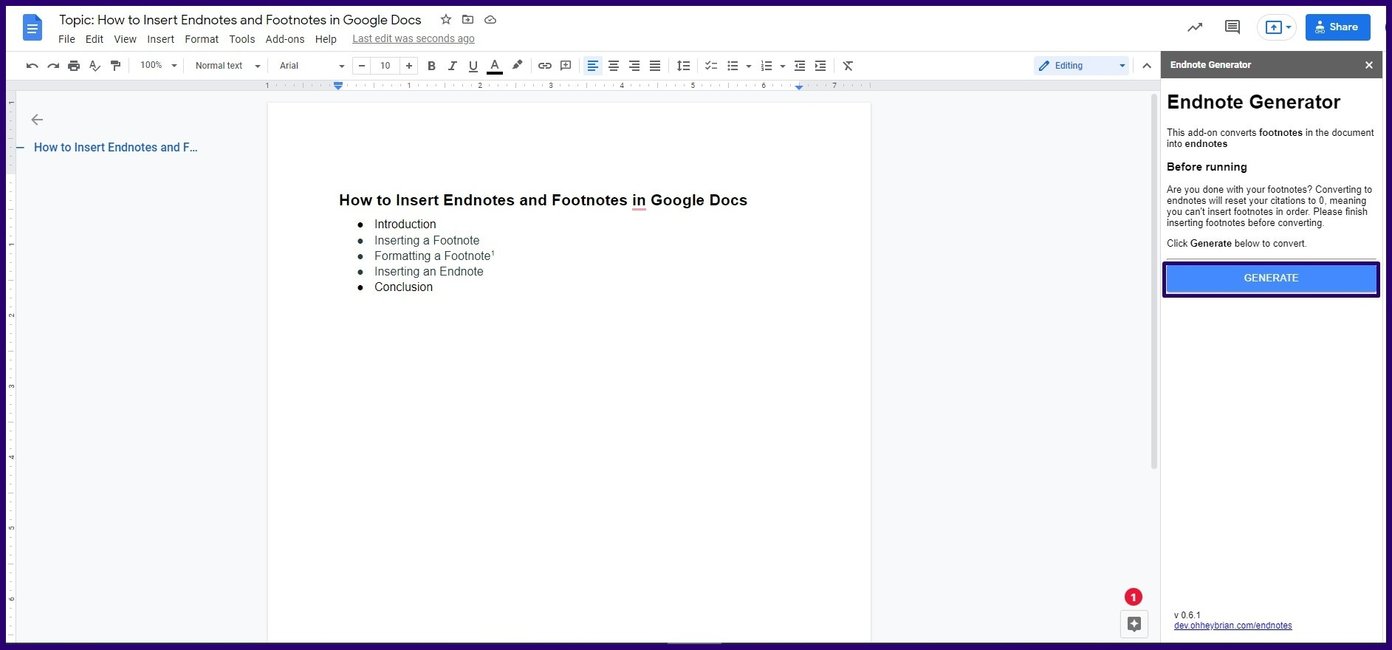Open bulleted list options arrow
This screenshot has width=1392, height=650.
pyautogui.click(x=749, y=66)
